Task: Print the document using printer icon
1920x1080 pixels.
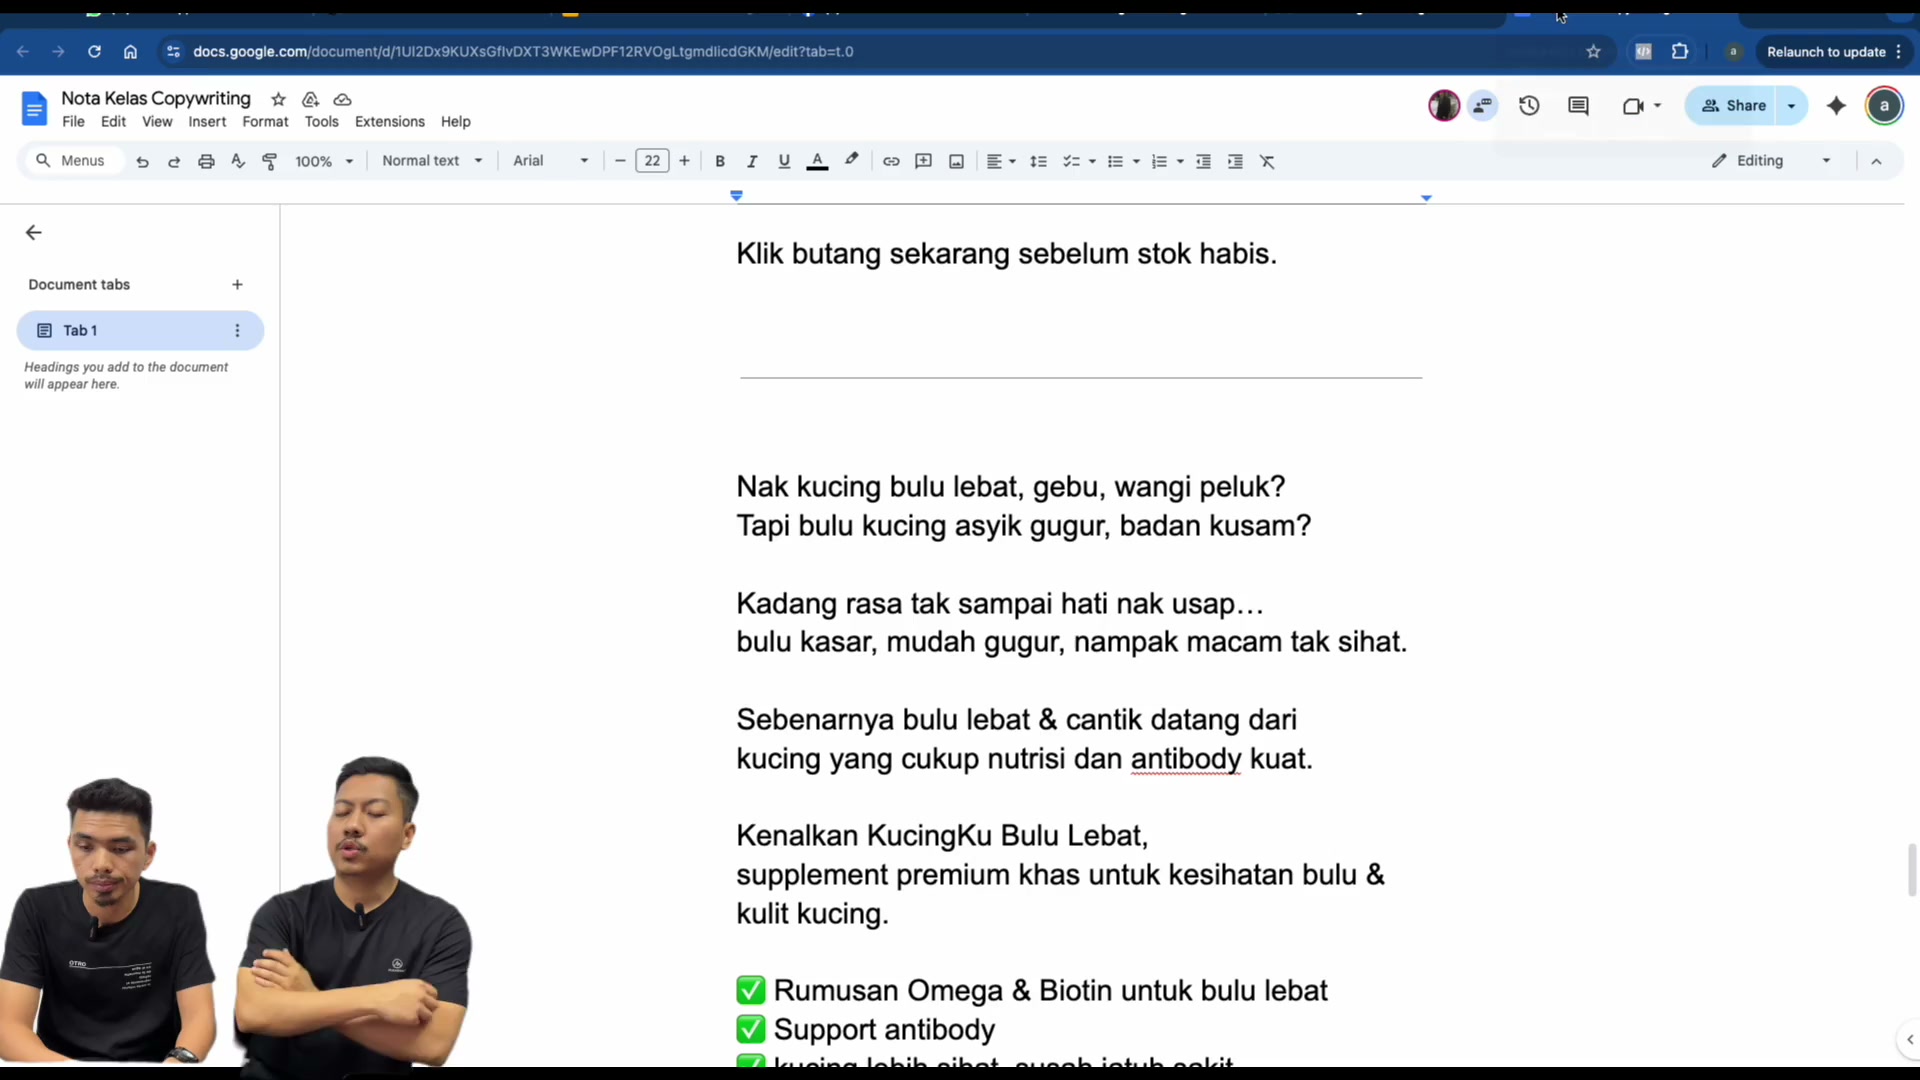Action: (x=206, y=161)
